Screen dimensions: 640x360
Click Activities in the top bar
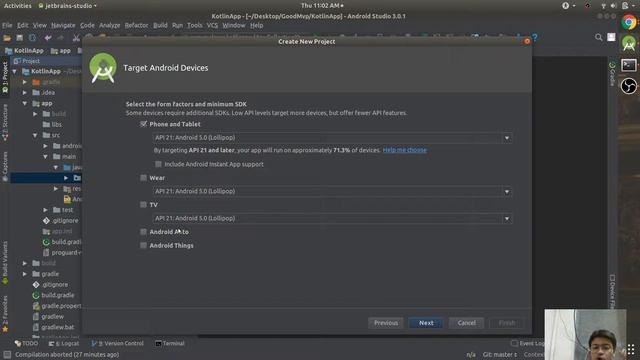18,6
